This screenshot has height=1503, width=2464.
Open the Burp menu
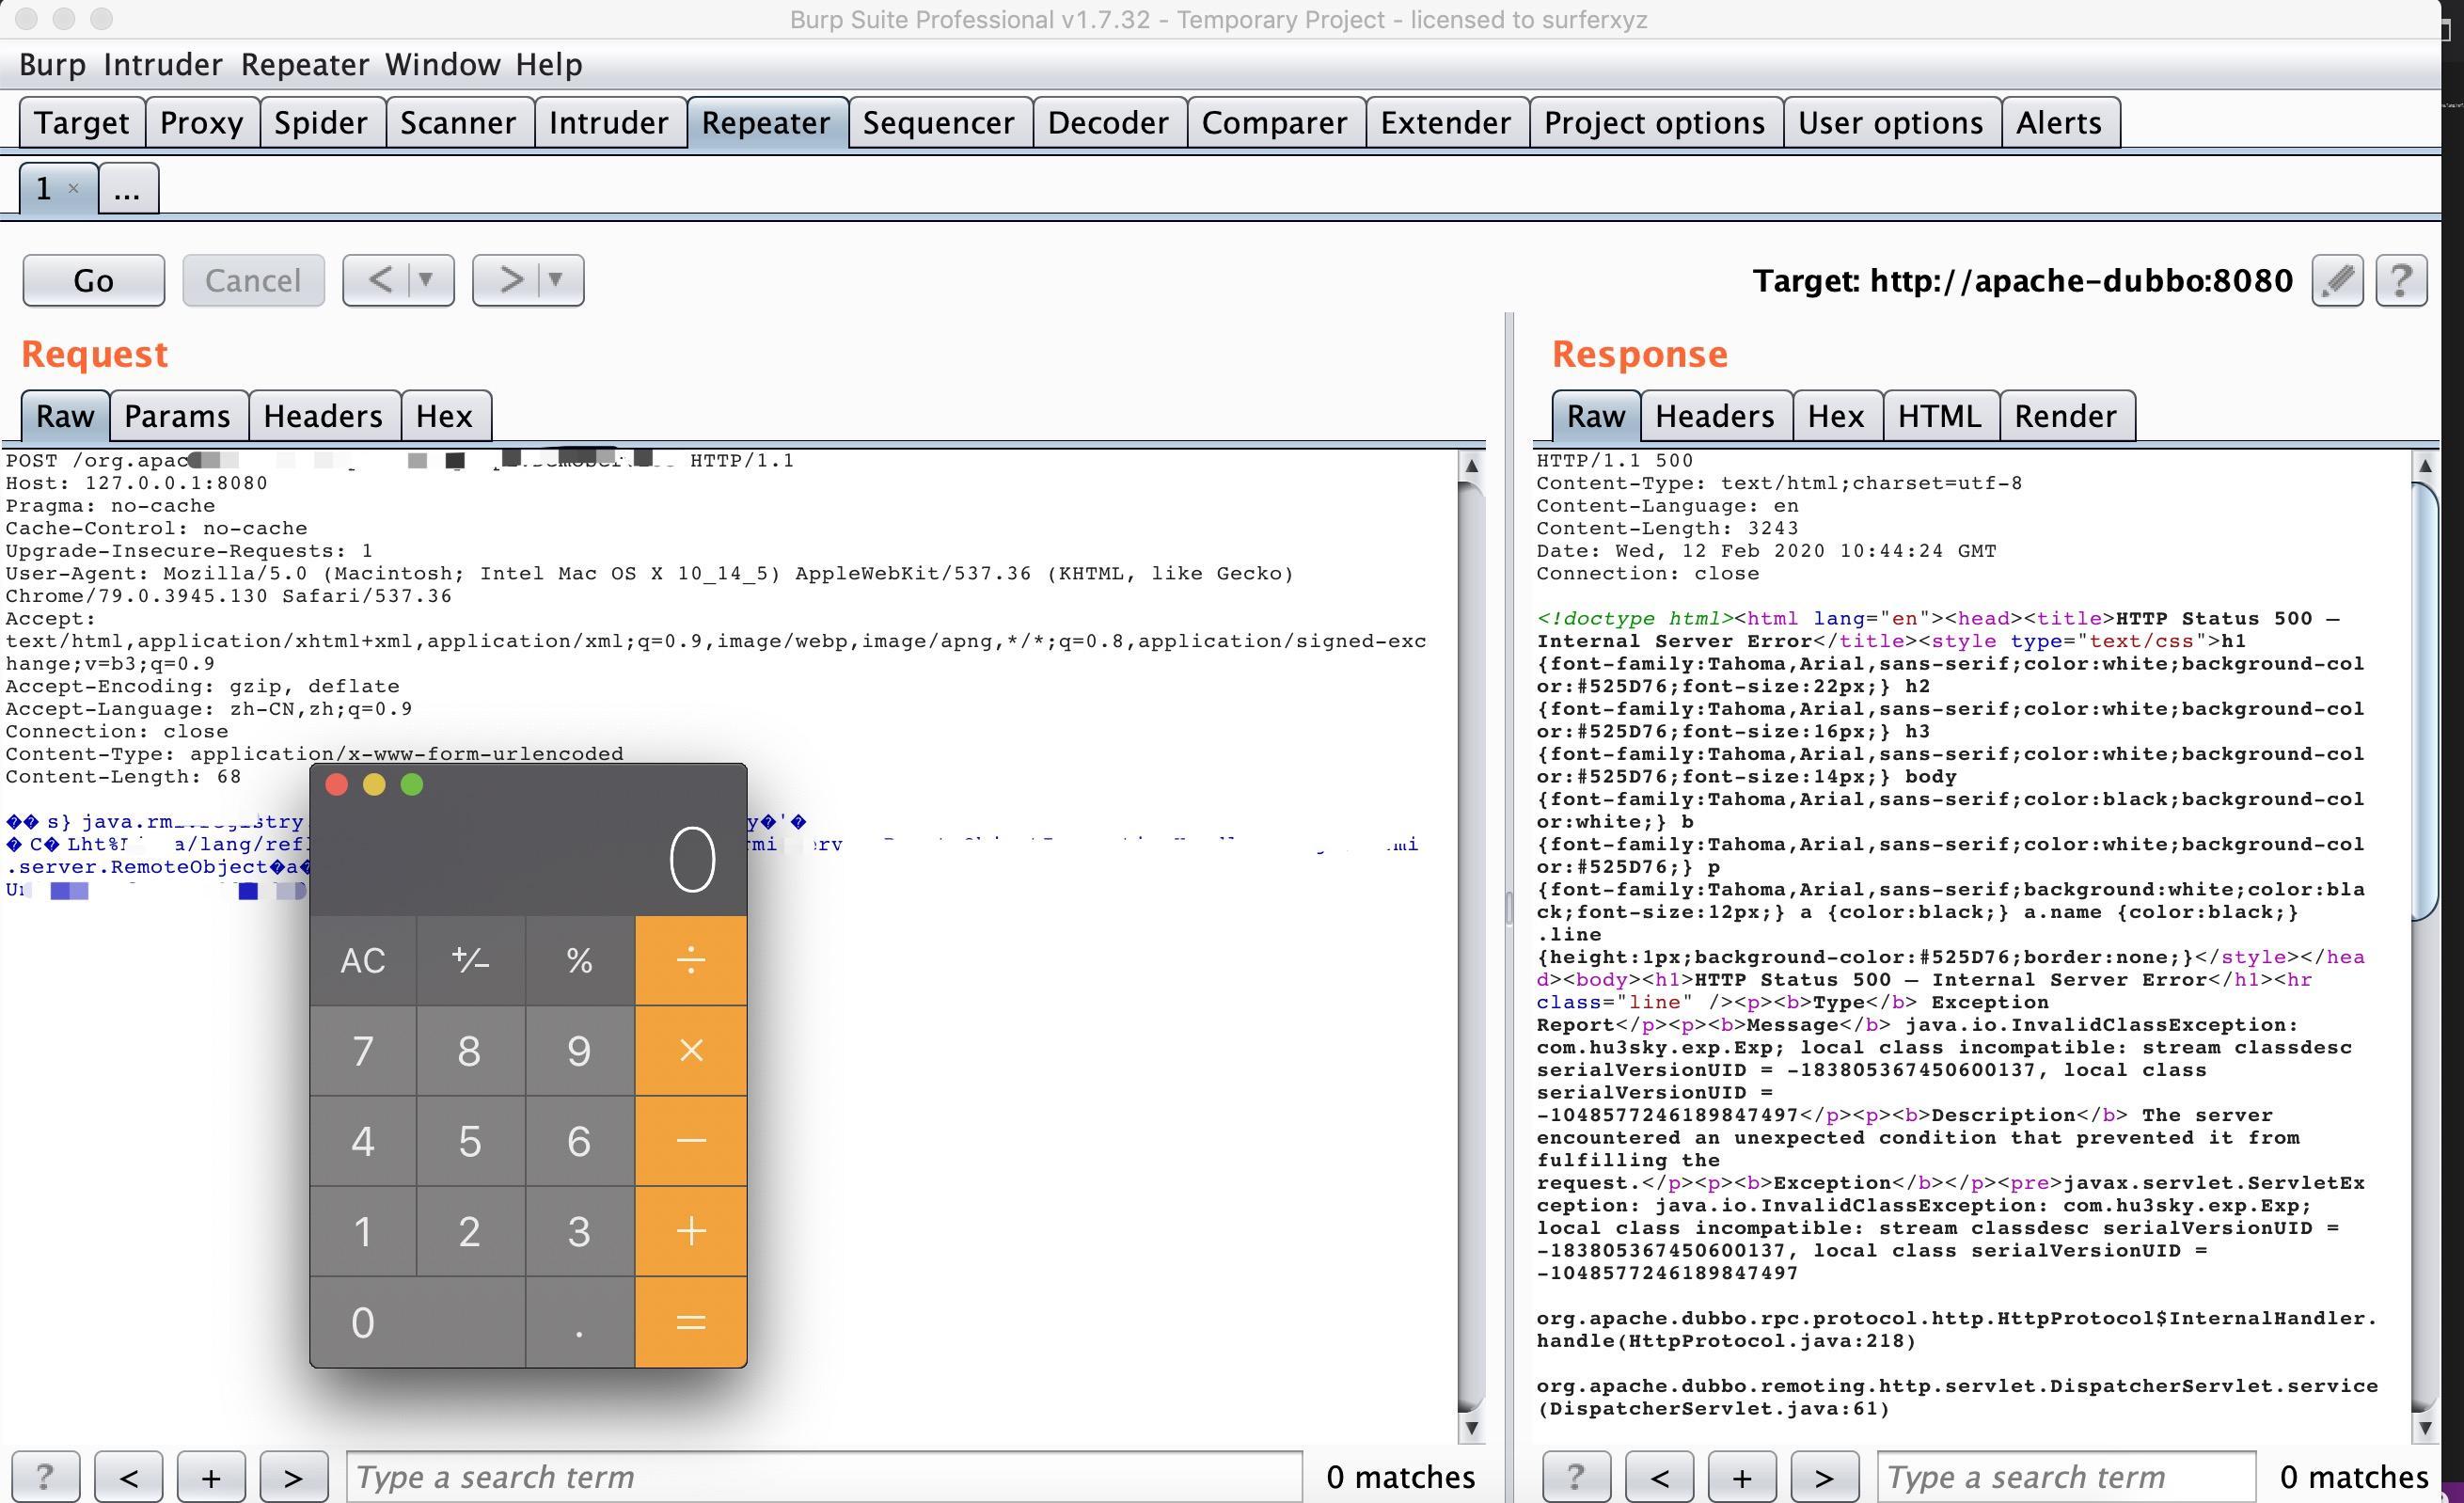tap(52, 65)
